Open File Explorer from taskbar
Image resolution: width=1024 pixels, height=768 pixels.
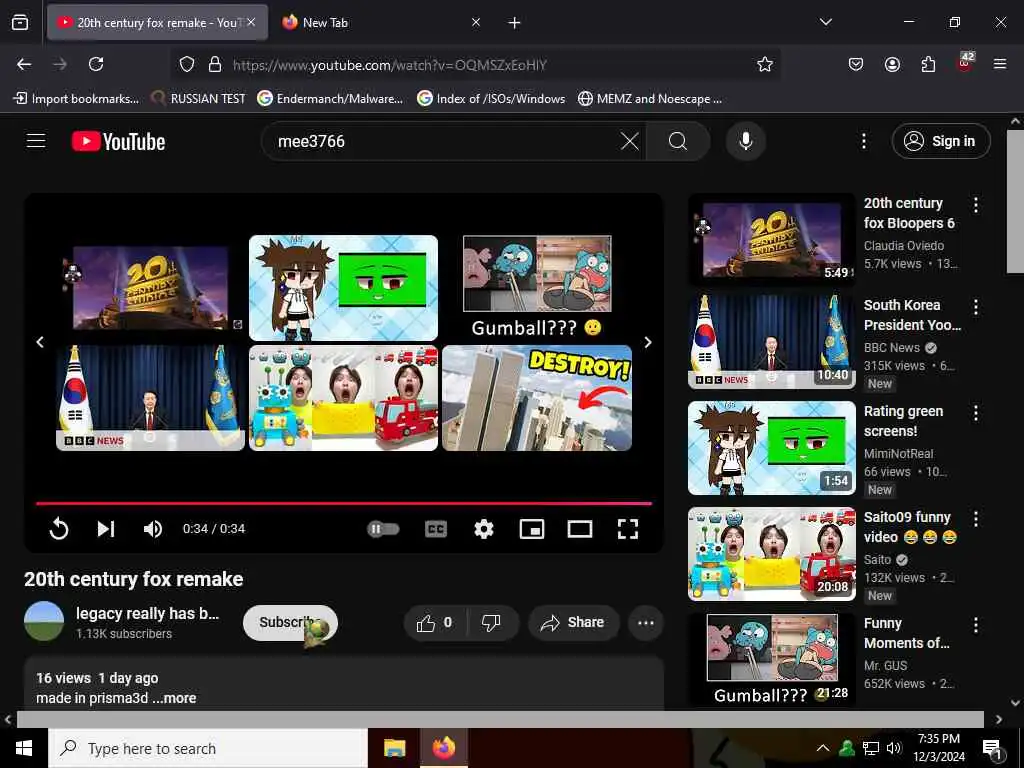(394, 748)
